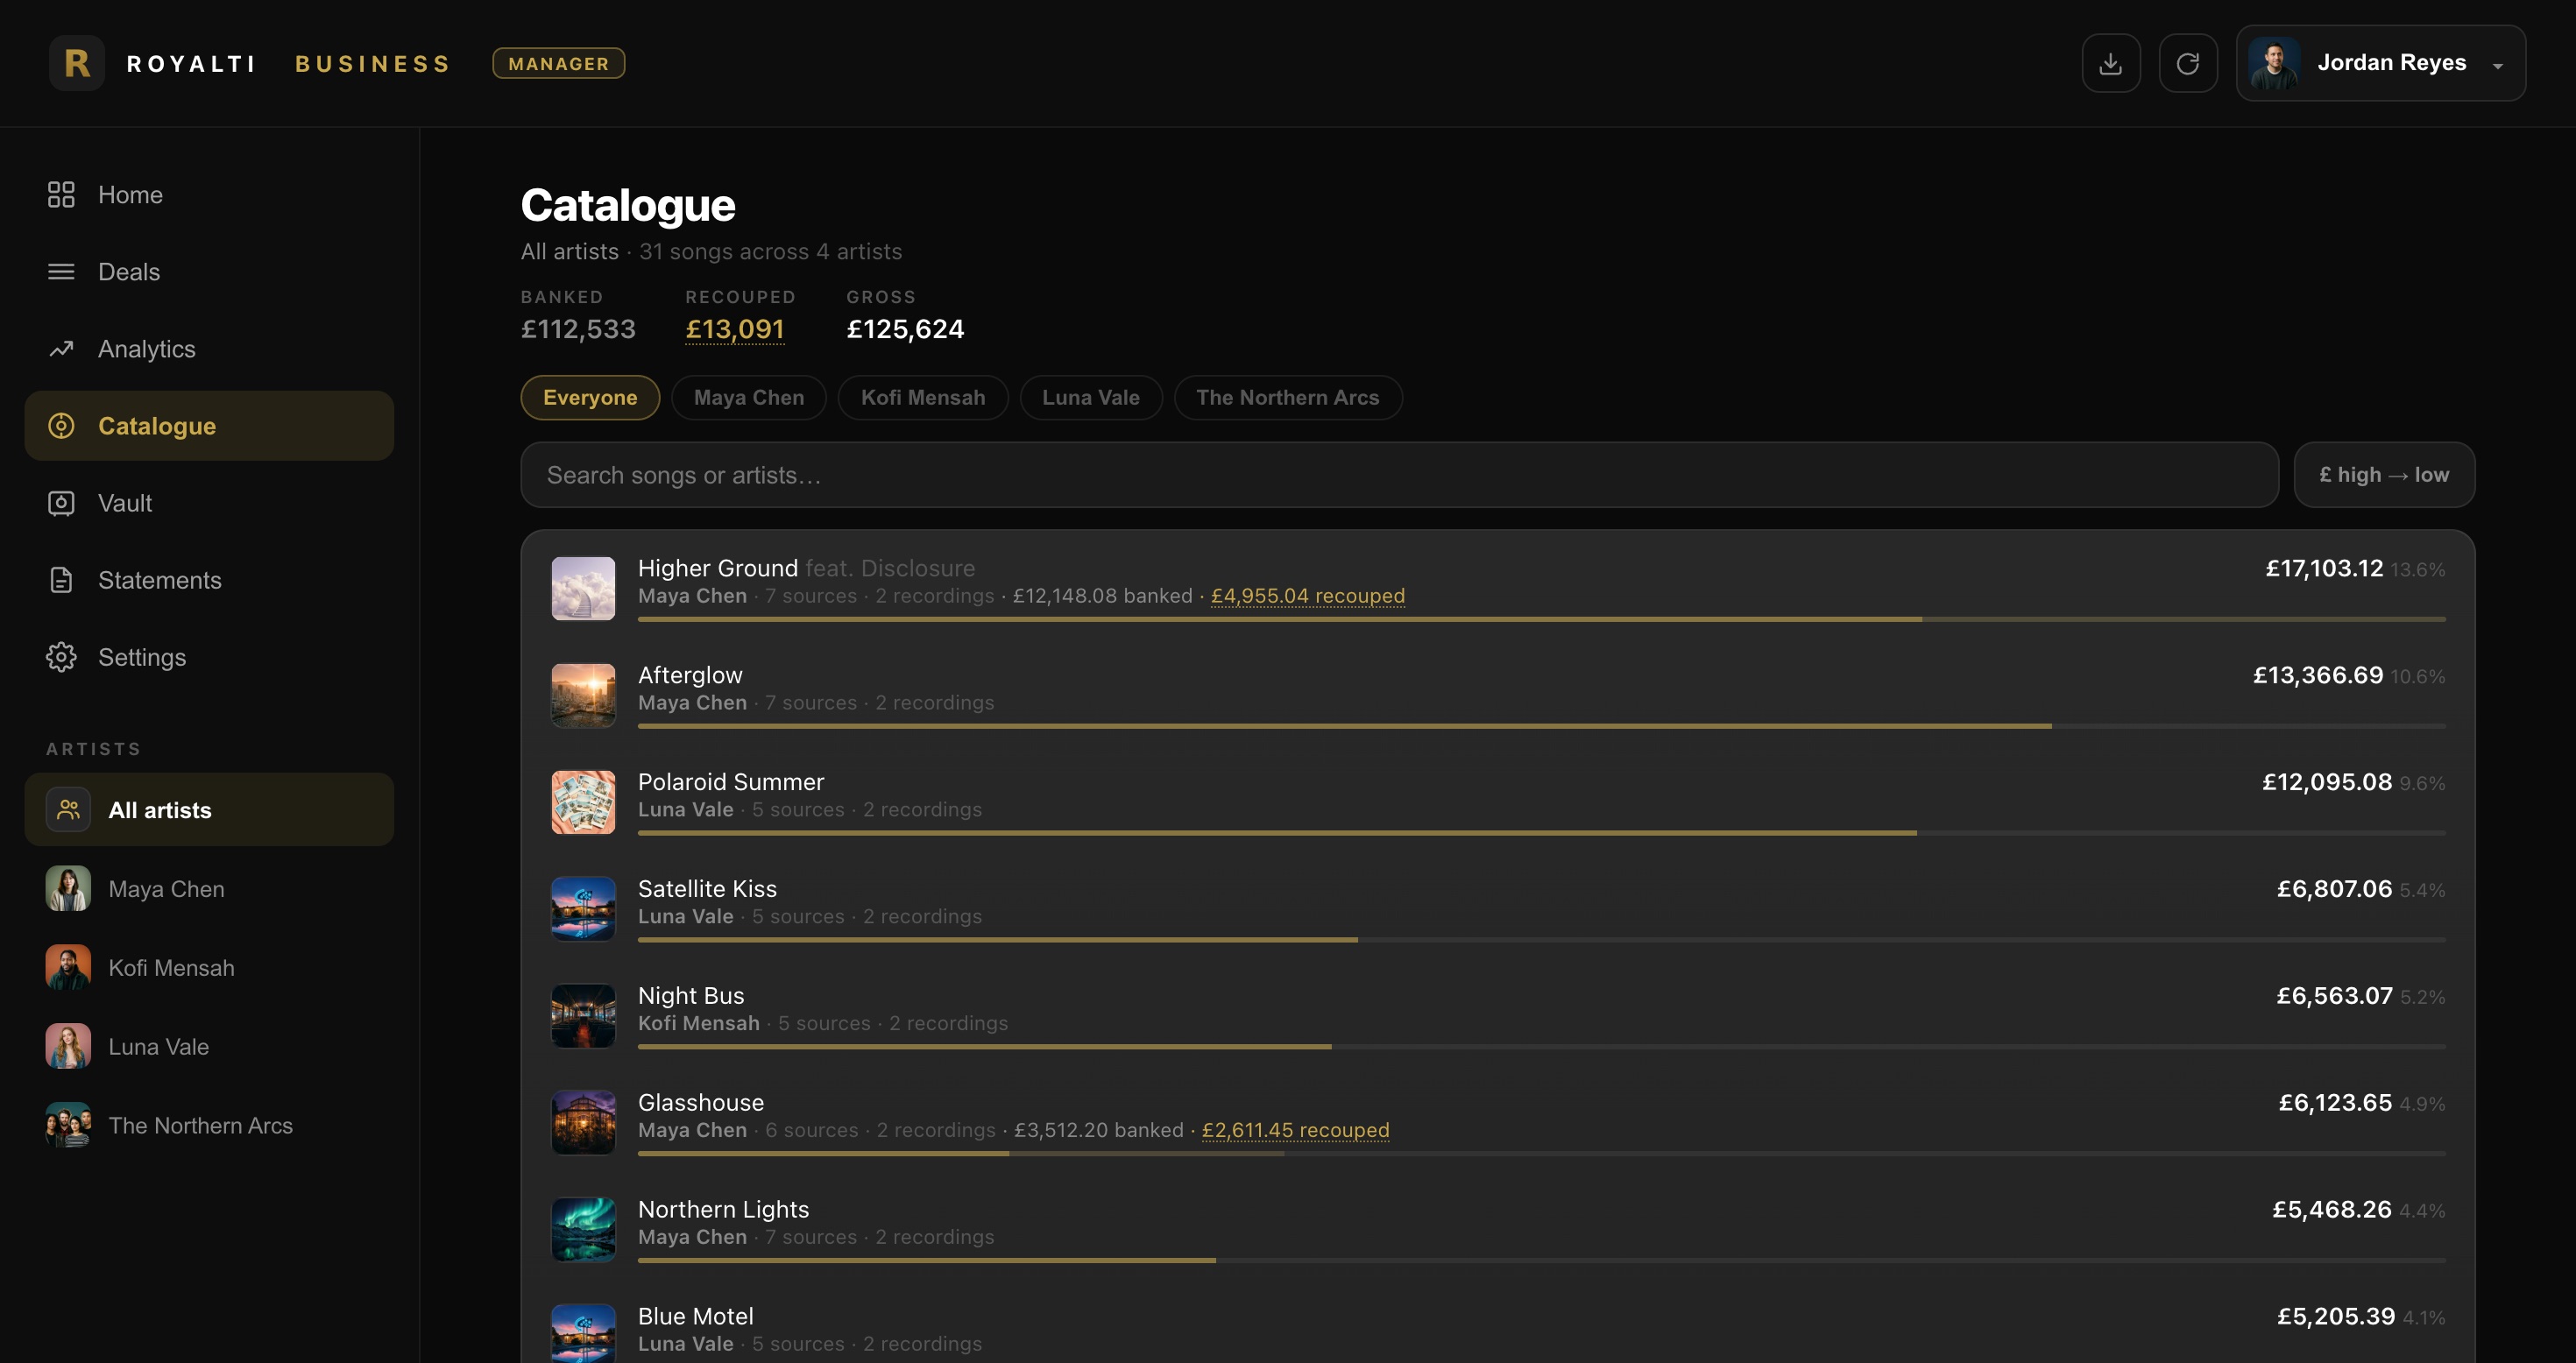The height and width of the screenshot is (1363, 2576).
Task: Open Home via its grid icon
Action: tap(61, 194)
